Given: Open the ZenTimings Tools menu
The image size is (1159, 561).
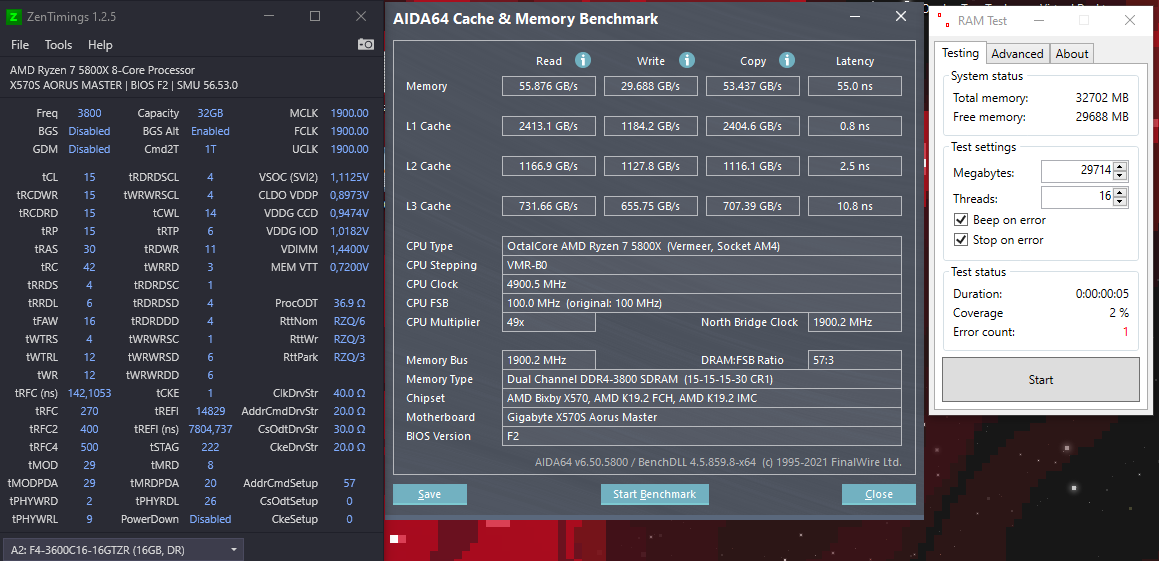Looking at the screenshot, I should pos(58,45).
